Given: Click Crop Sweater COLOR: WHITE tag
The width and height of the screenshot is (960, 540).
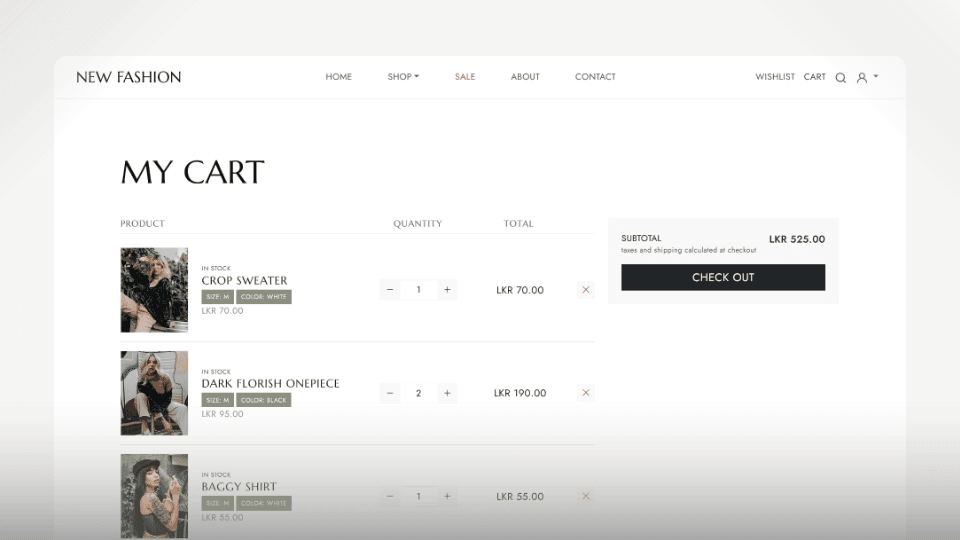Looking at the screenshot, I should tap(264, 297).
